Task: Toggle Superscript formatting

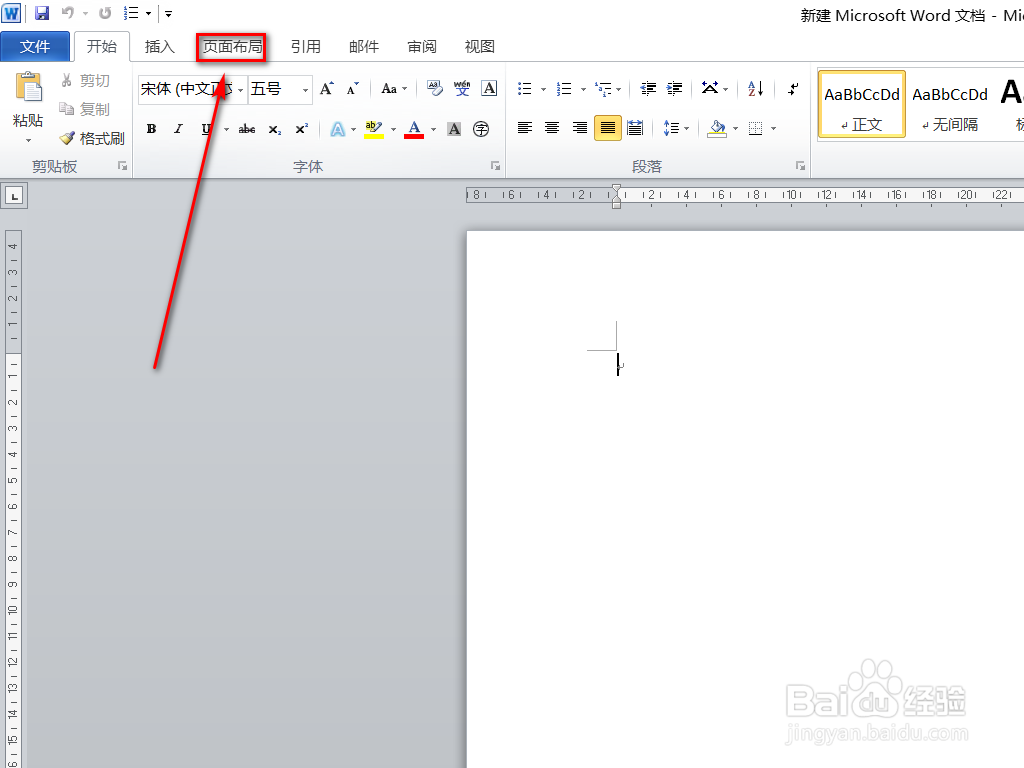Action: click(301, 129)
